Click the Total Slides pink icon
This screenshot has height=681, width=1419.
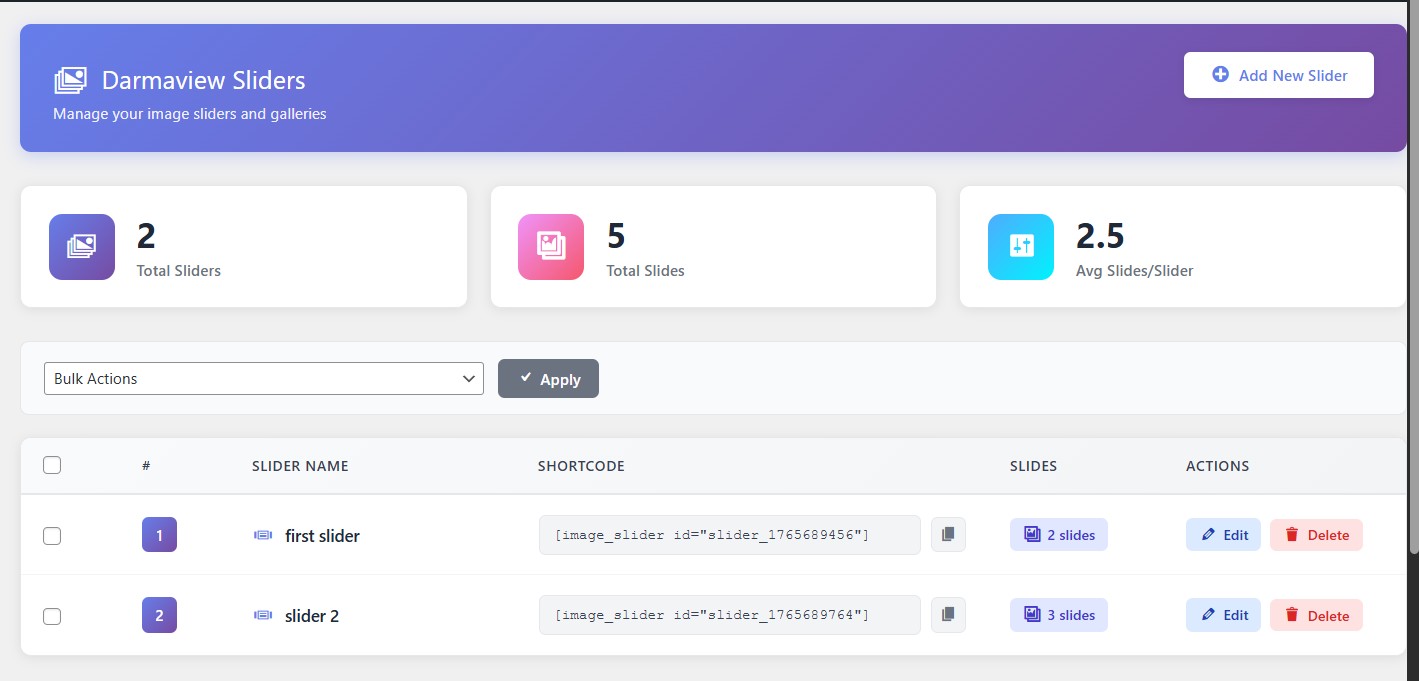[551, 247]
